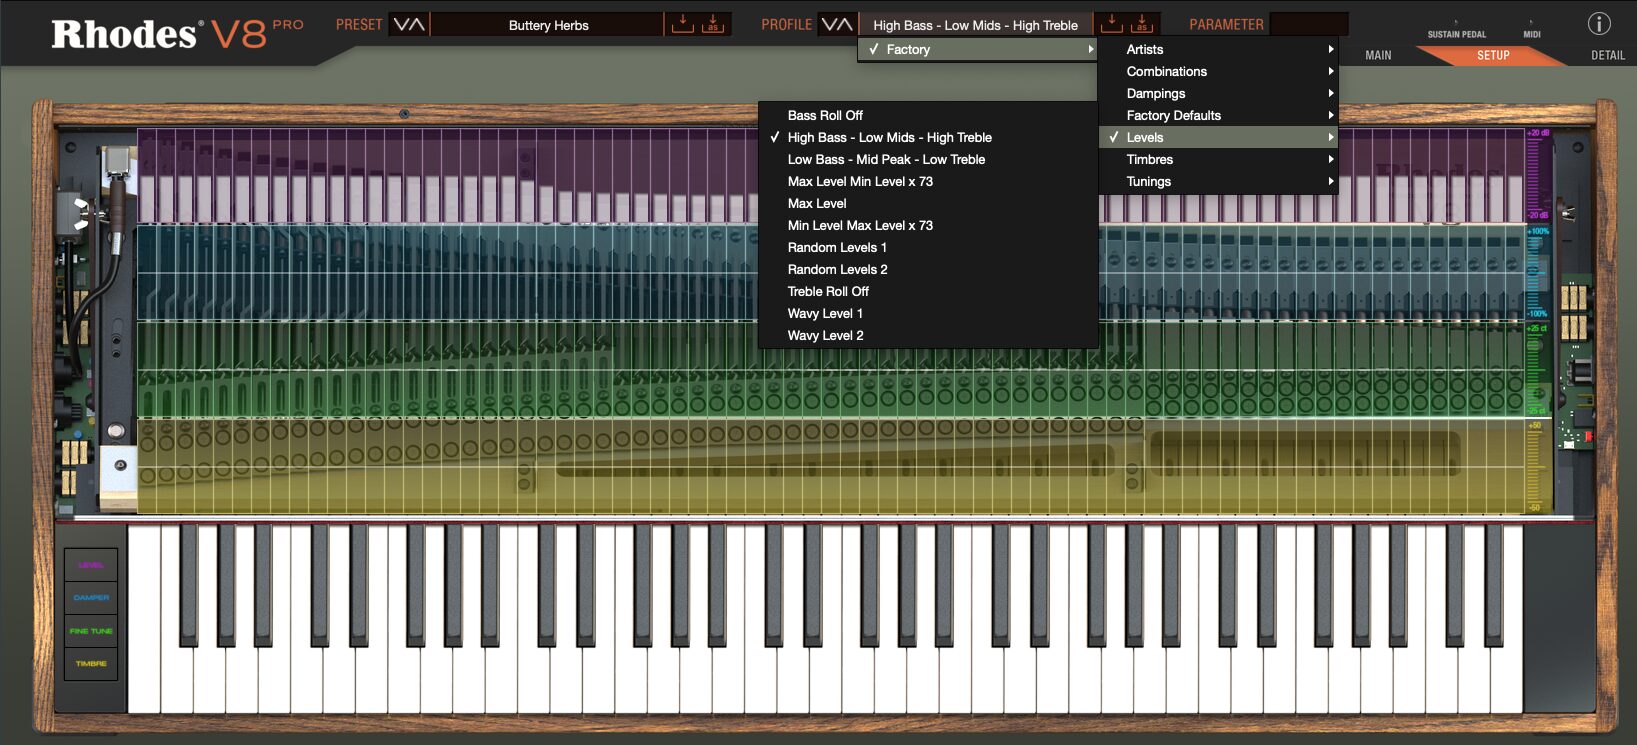
Task: Click the blue damper percent scale strip
Action: (x=1538, y=272)
